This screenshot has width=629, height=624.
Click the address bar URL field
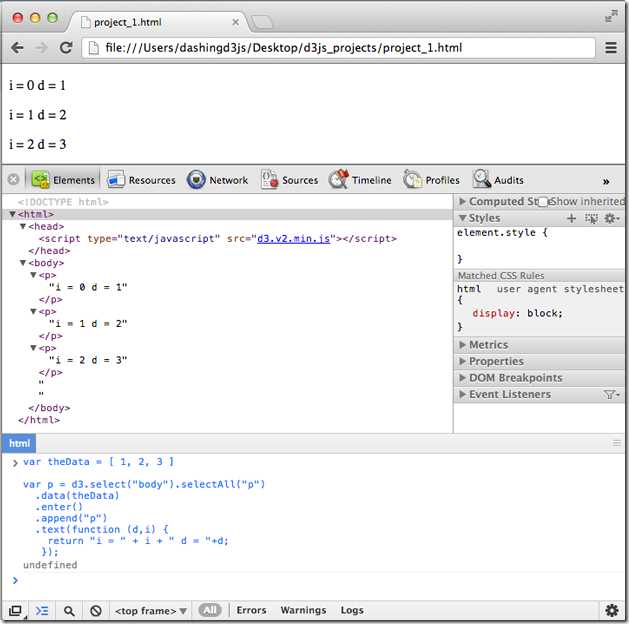(338, 48)
